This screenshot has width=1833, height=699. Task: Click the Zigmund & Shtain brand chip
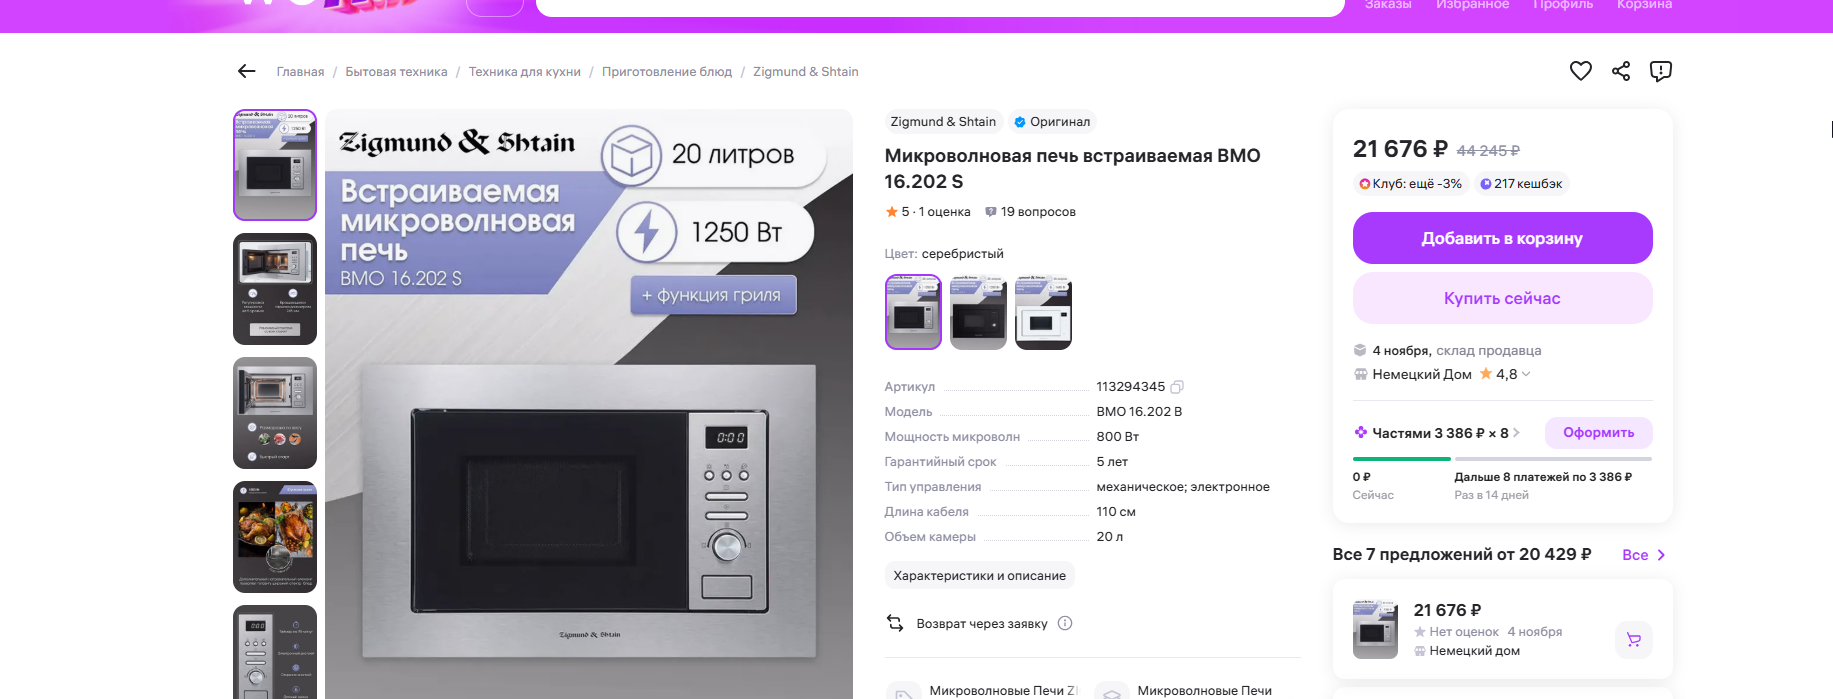click(x=943, y=122)
